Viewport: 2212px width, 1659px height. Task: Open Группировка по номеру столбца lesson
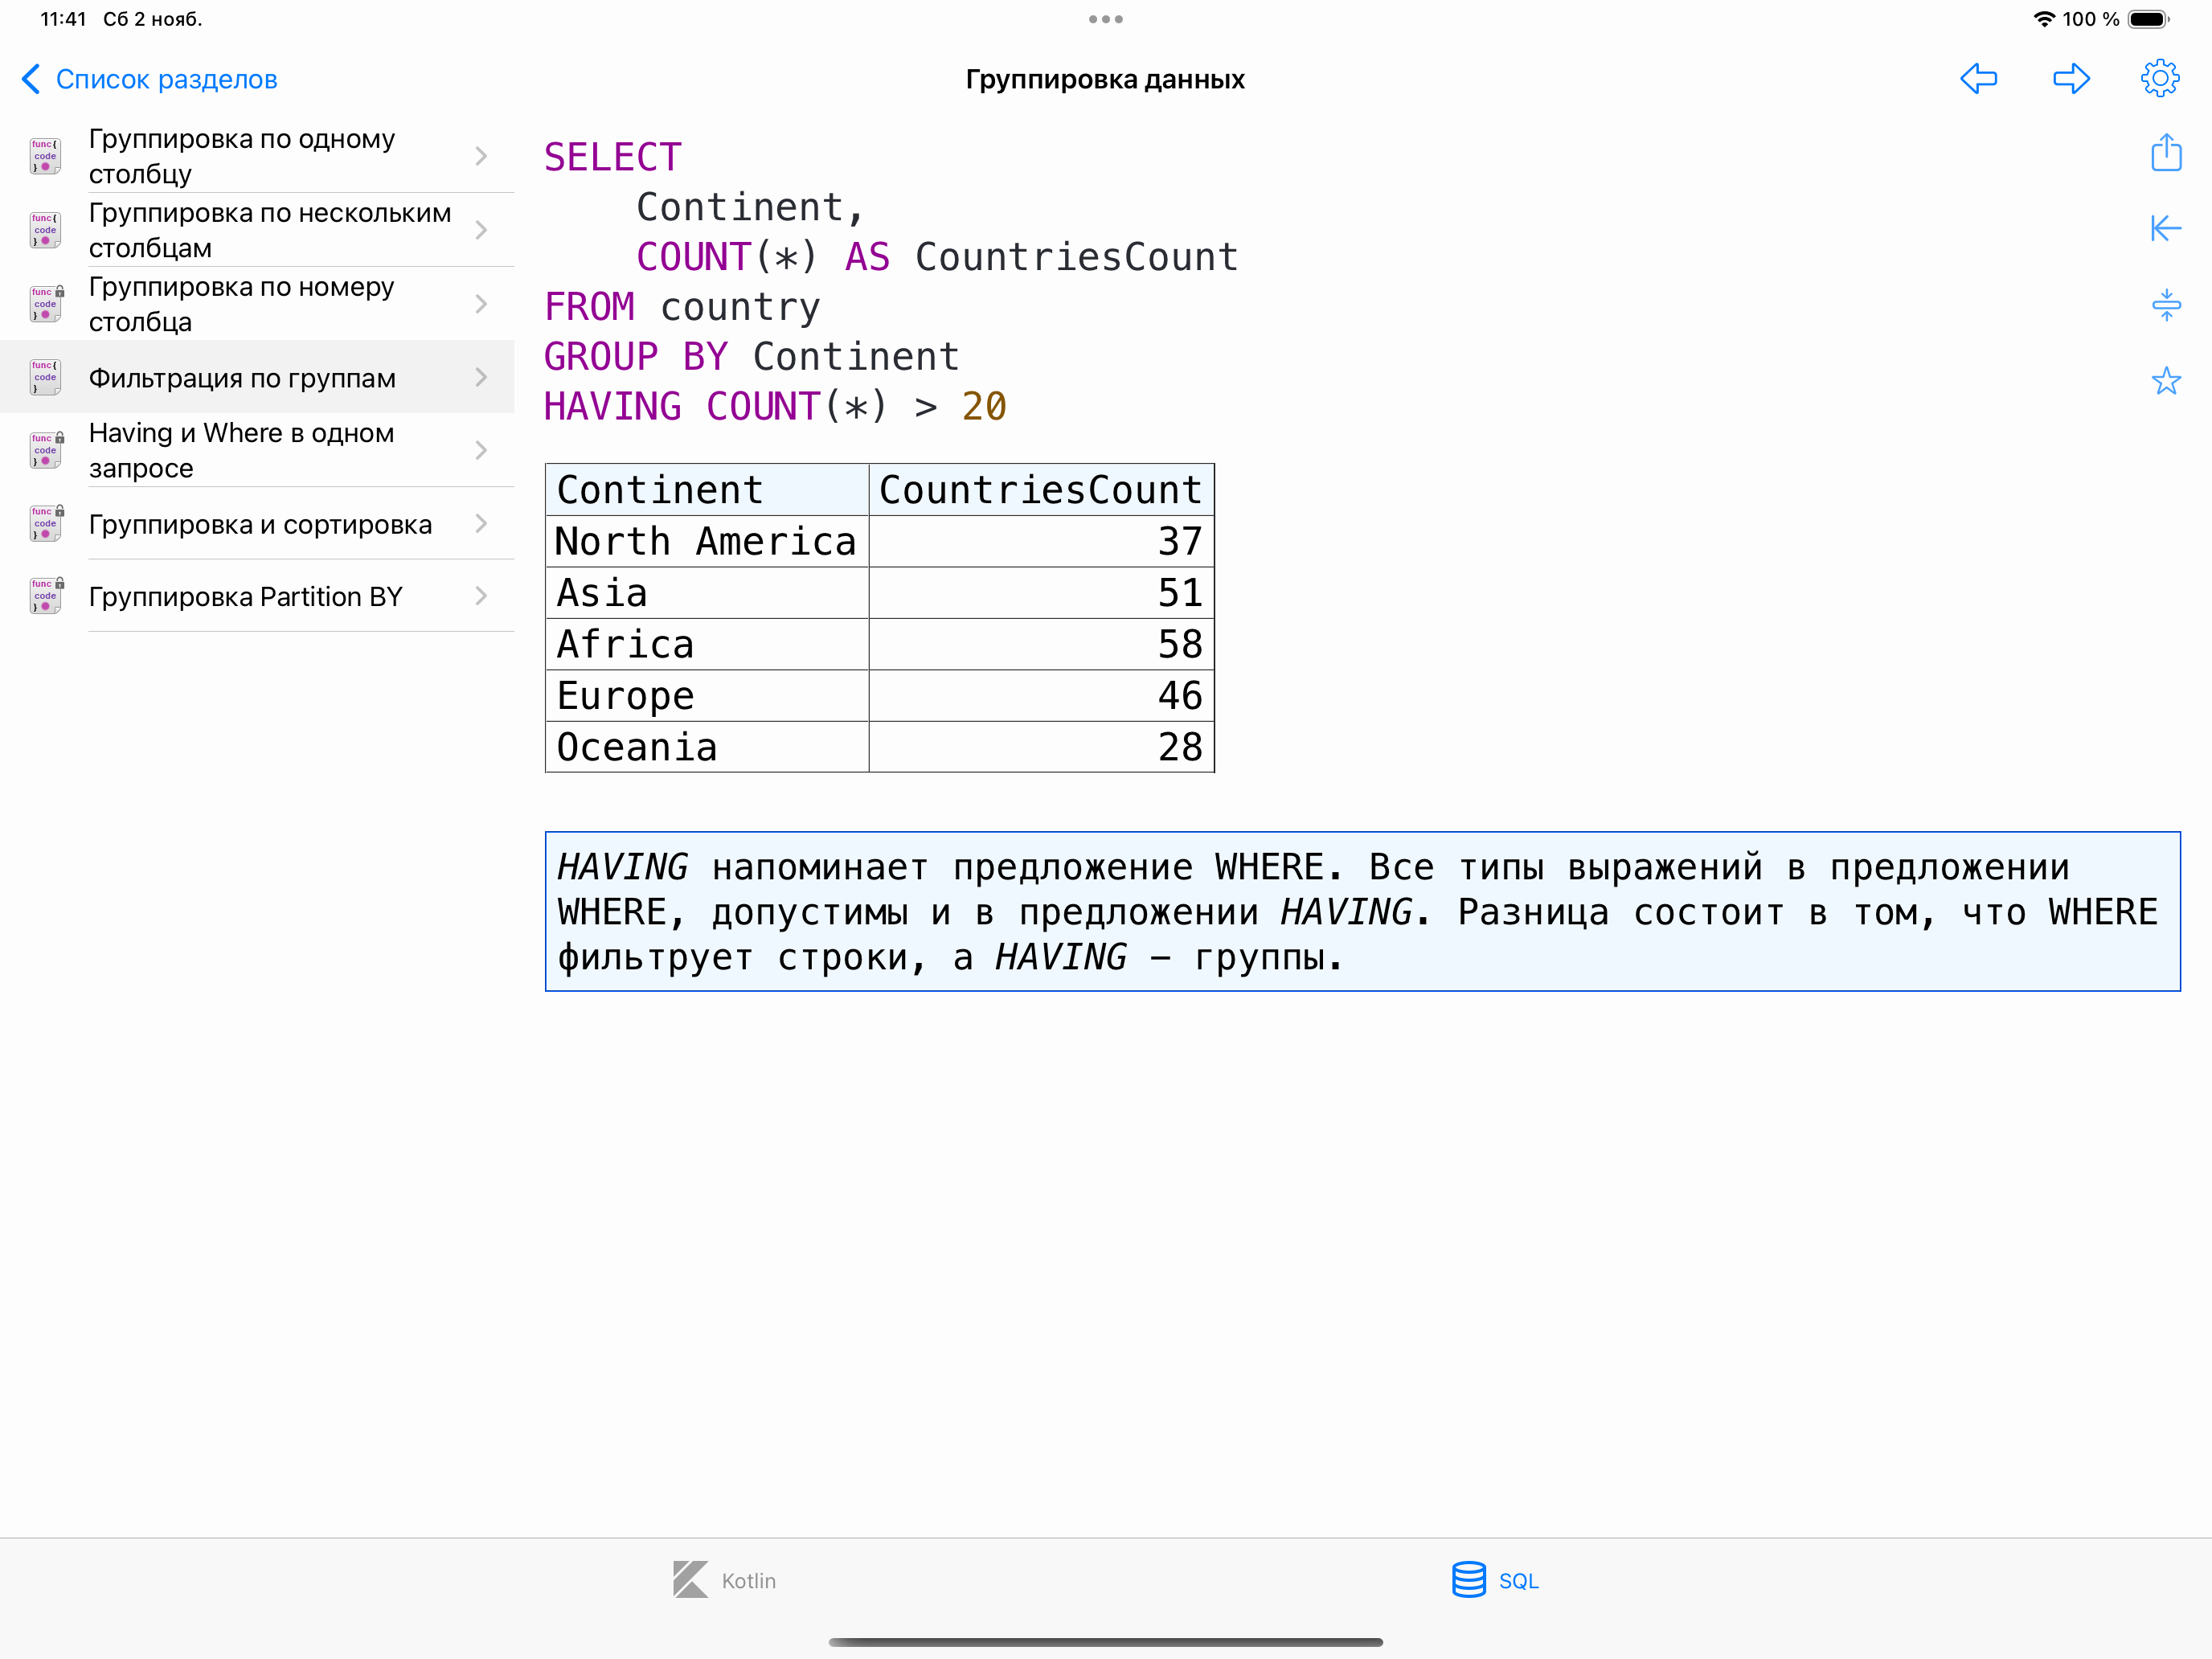tap(257, 304)
